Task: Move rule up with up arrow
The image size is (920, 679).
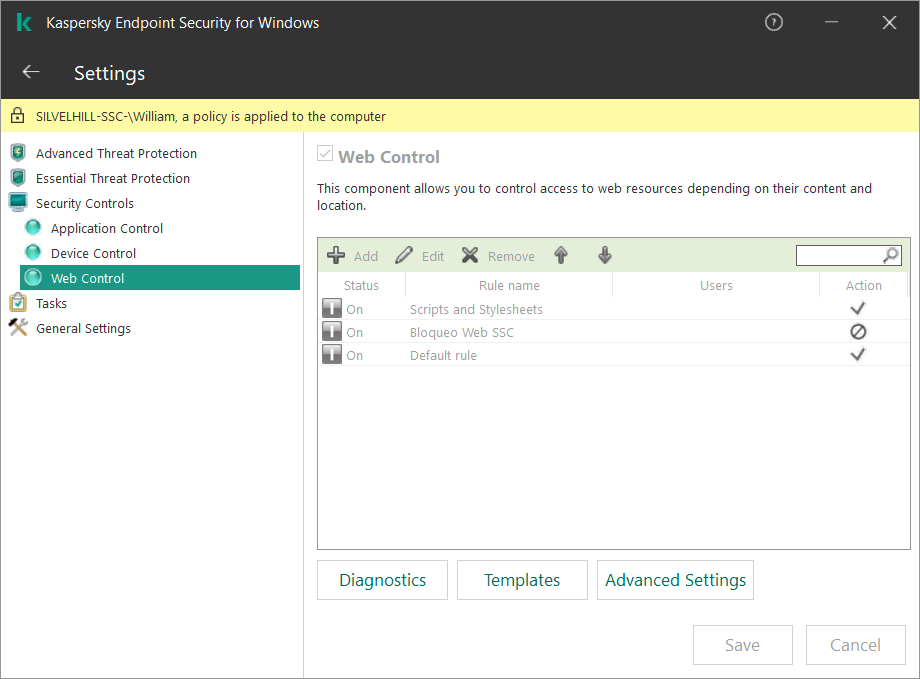Action: coord(561,256)
